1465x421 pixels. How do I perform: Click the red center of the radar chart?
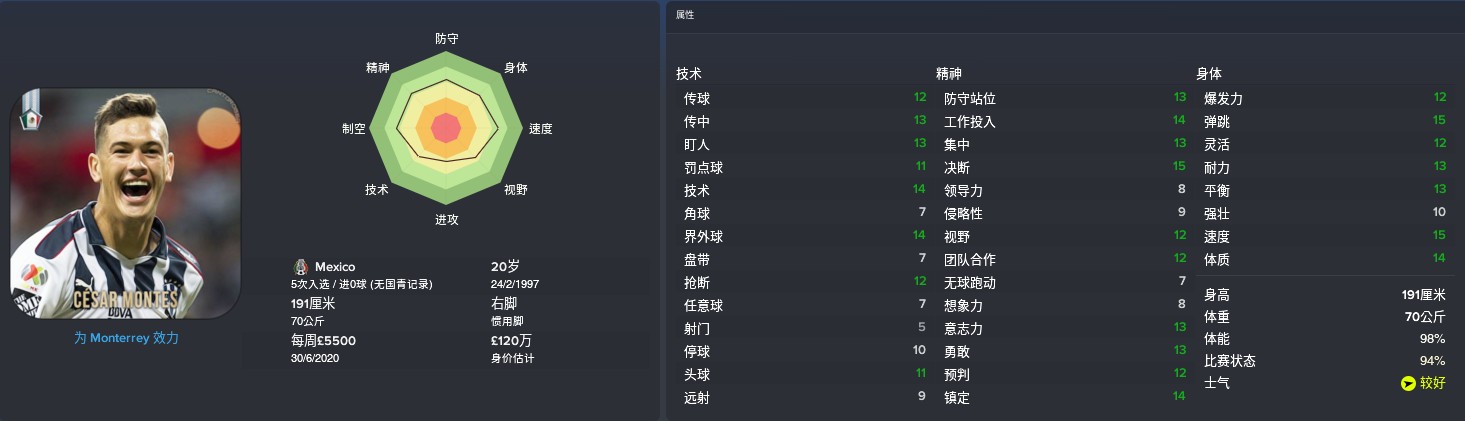click(x=446, y=128)
